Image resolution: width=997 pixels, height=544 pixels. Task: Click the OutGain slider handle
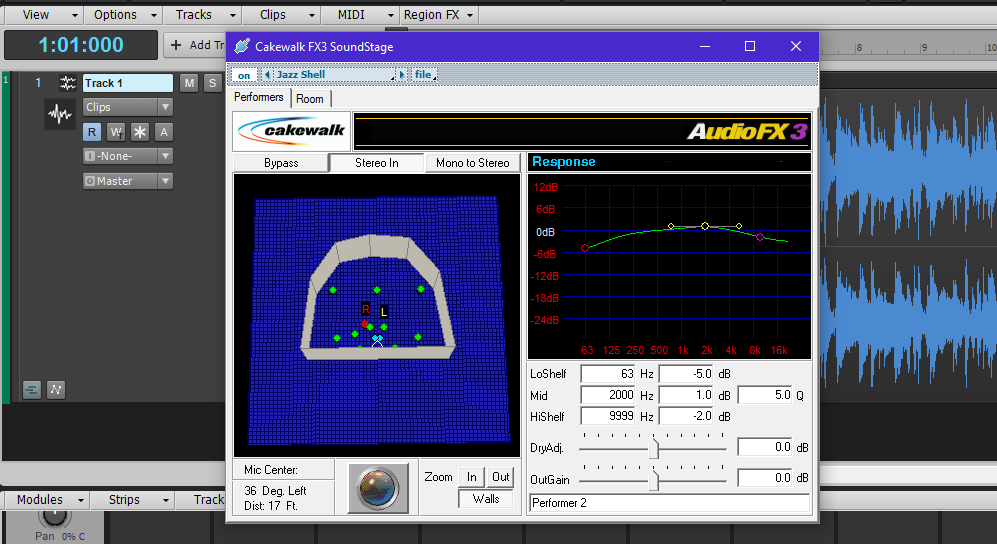tap(654, 479)
